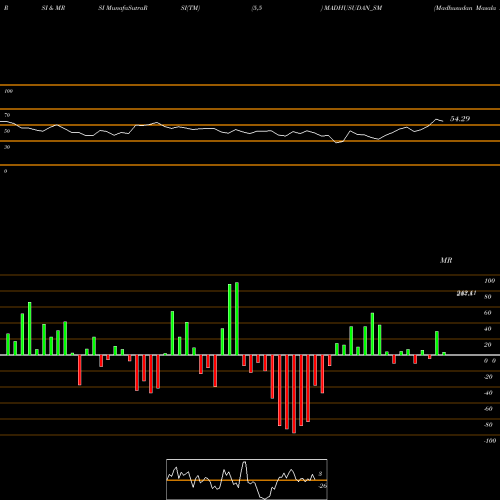Click the '0 0' zero-line label on MR axis
Viewport: 500px width, 500px height.
[490, 361]
